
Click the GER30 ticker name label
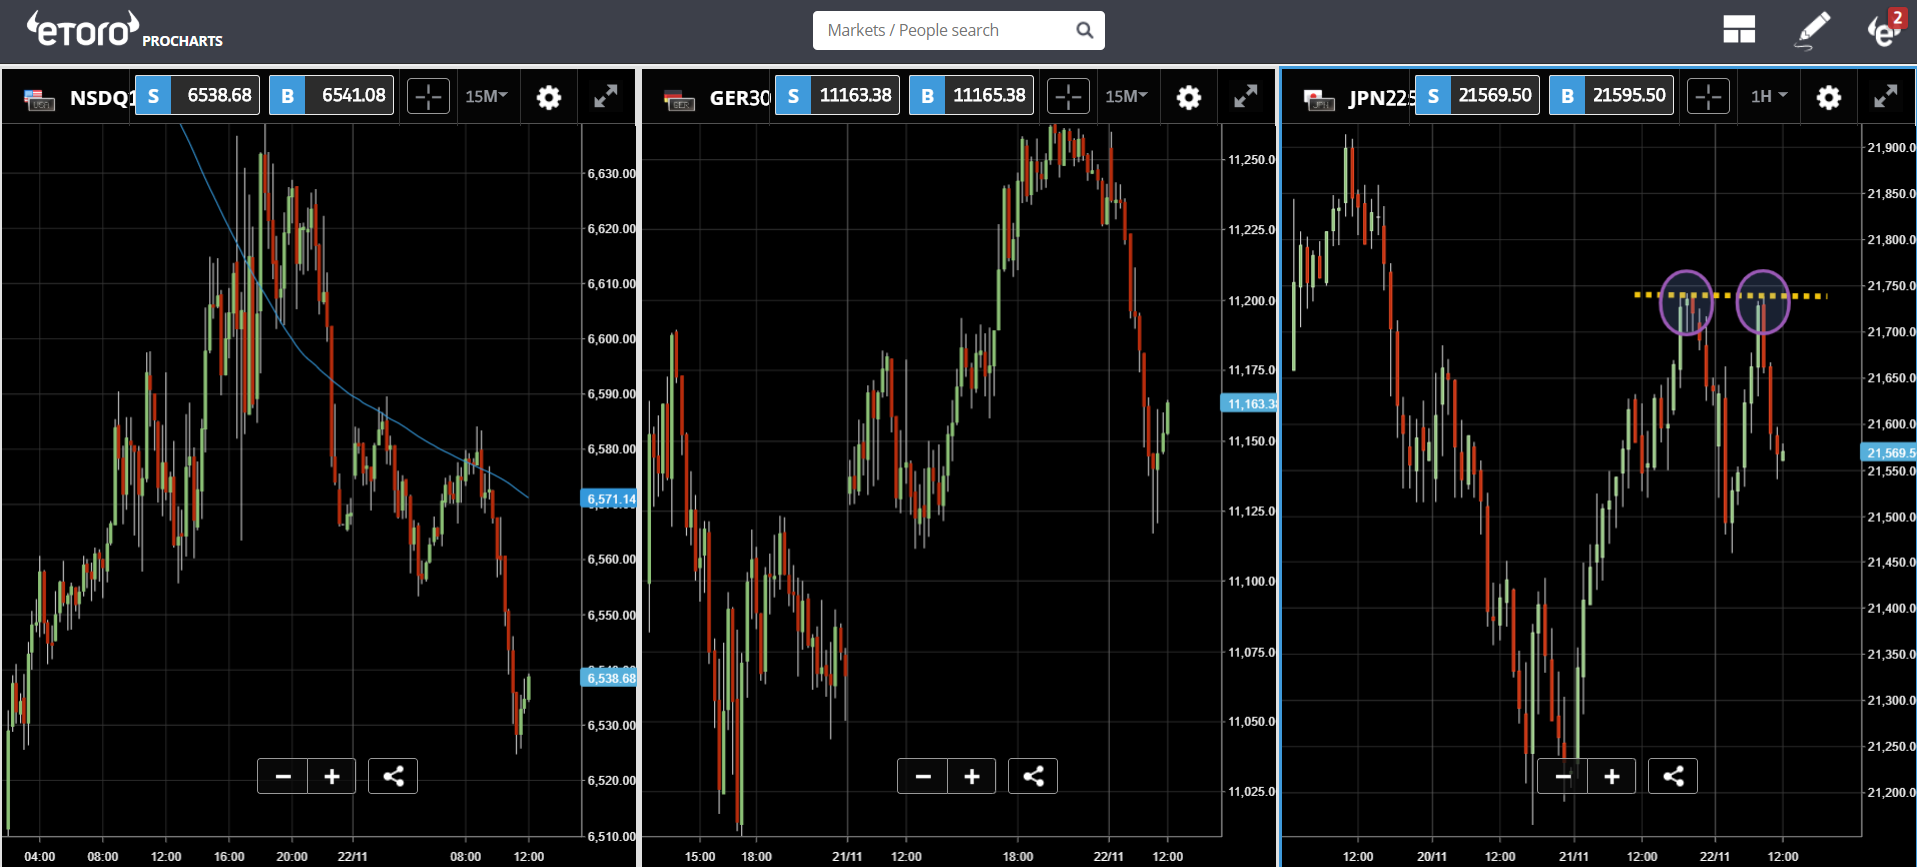[740, 97]
